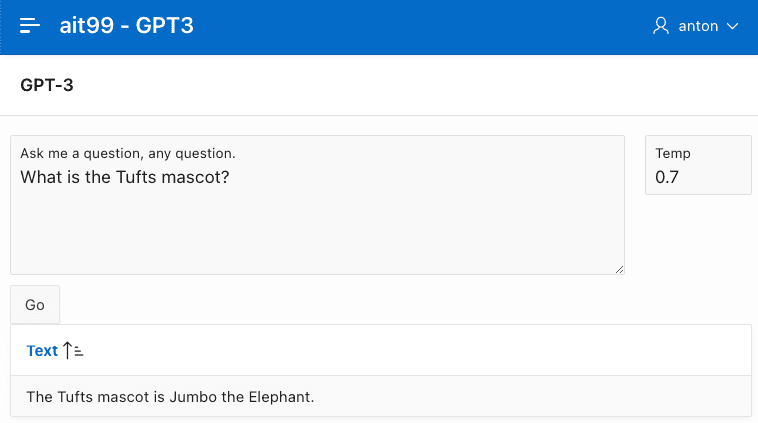
Task: Sort by the Text column header
Action: click(x=42, y=350)
